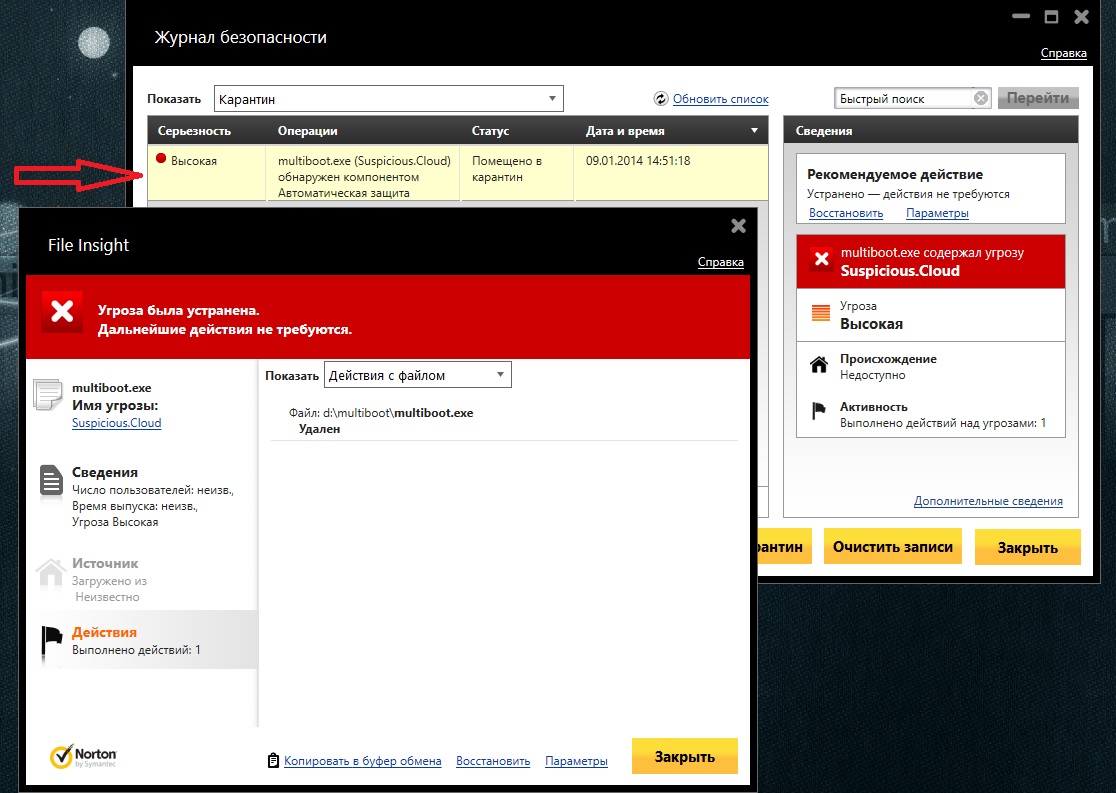
Task: Open Справка in Журнал безопасности window
Action: (1063, 53)
